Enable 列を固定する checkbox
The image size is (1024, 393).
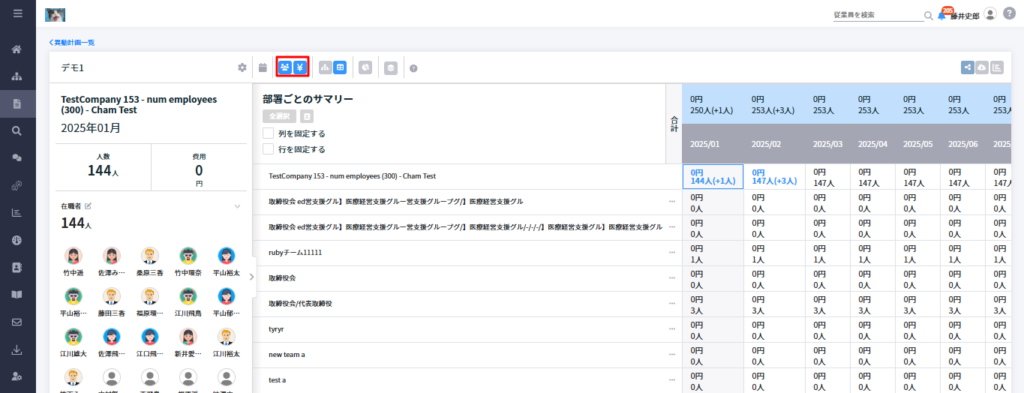[x=268, y=133]
